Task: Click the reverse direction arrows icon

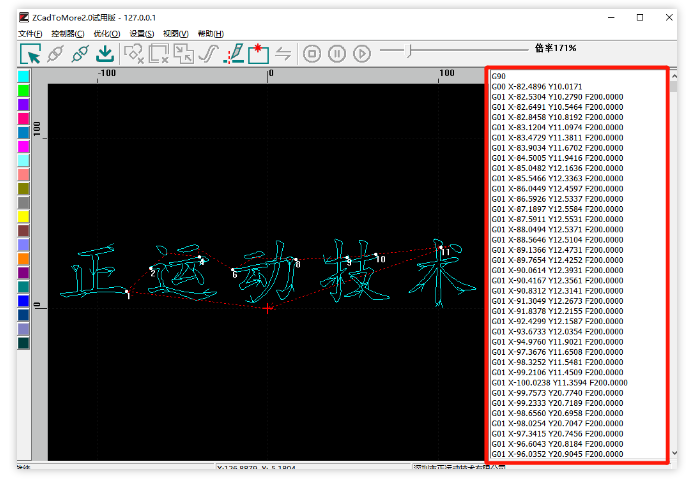Action: click(x=283, y=54)
